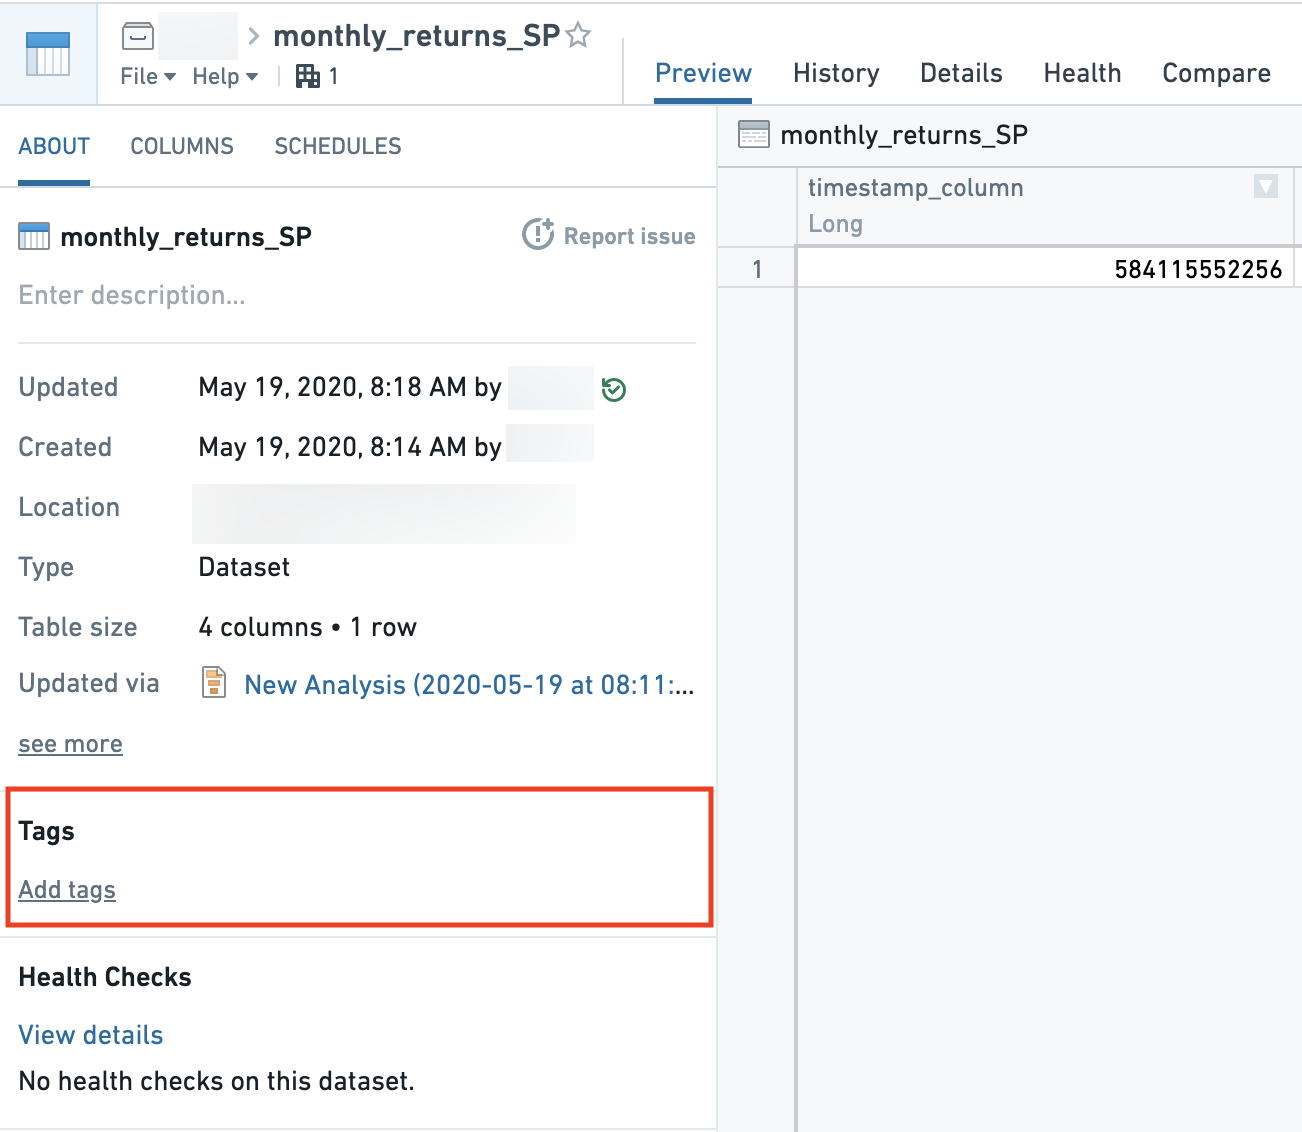The height and width of the screenshot is (1132, 1302).
Task: Star the monthly_returns_SP dataset as favorite
Action: click(x=578, y=36)
